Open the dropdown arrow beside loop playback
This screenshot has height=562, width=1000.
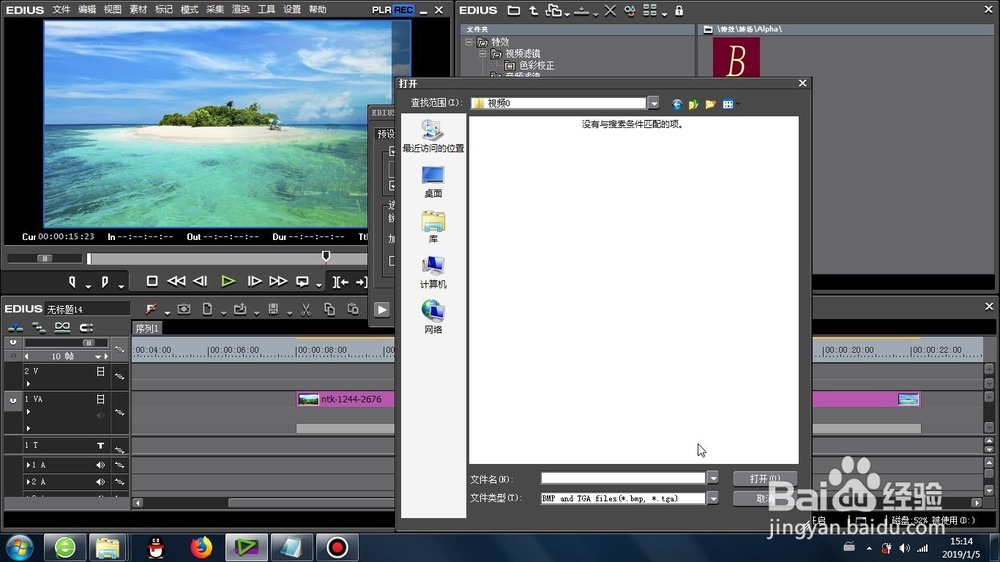[318, 286]
